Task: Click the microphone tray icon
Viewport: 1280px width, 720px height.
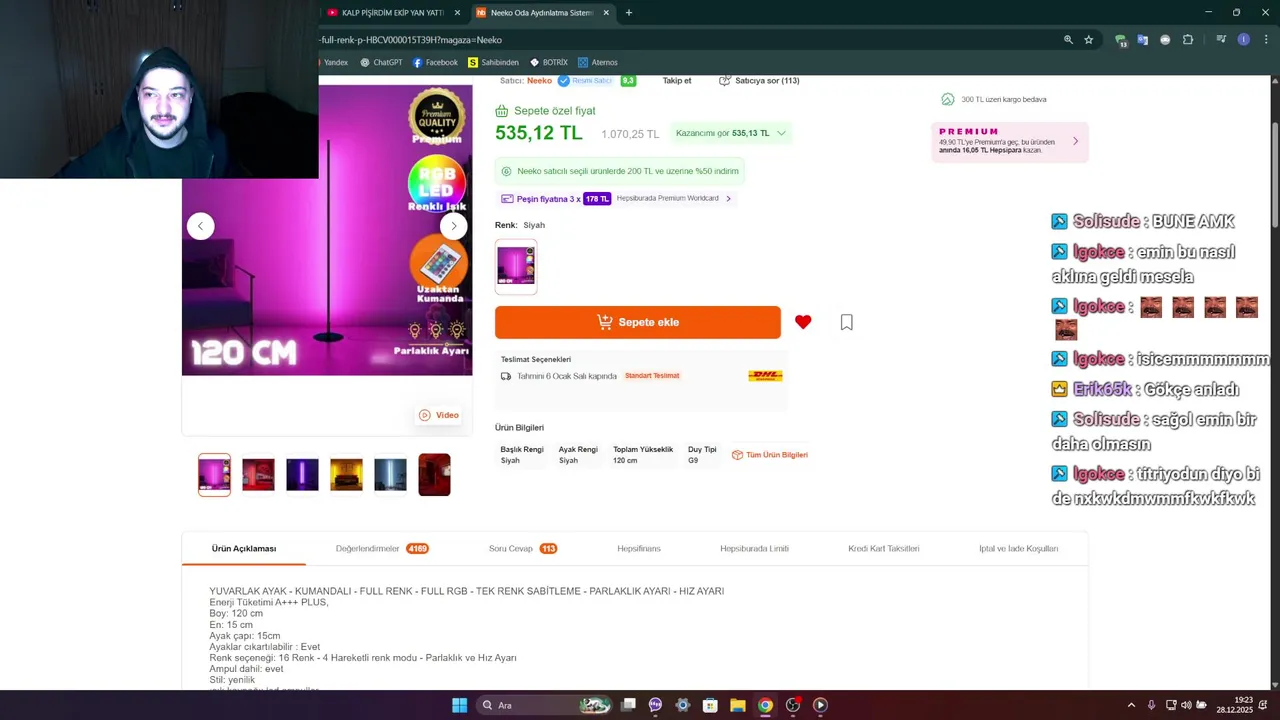Action: pyautogui.click(x=1151, y=705)
